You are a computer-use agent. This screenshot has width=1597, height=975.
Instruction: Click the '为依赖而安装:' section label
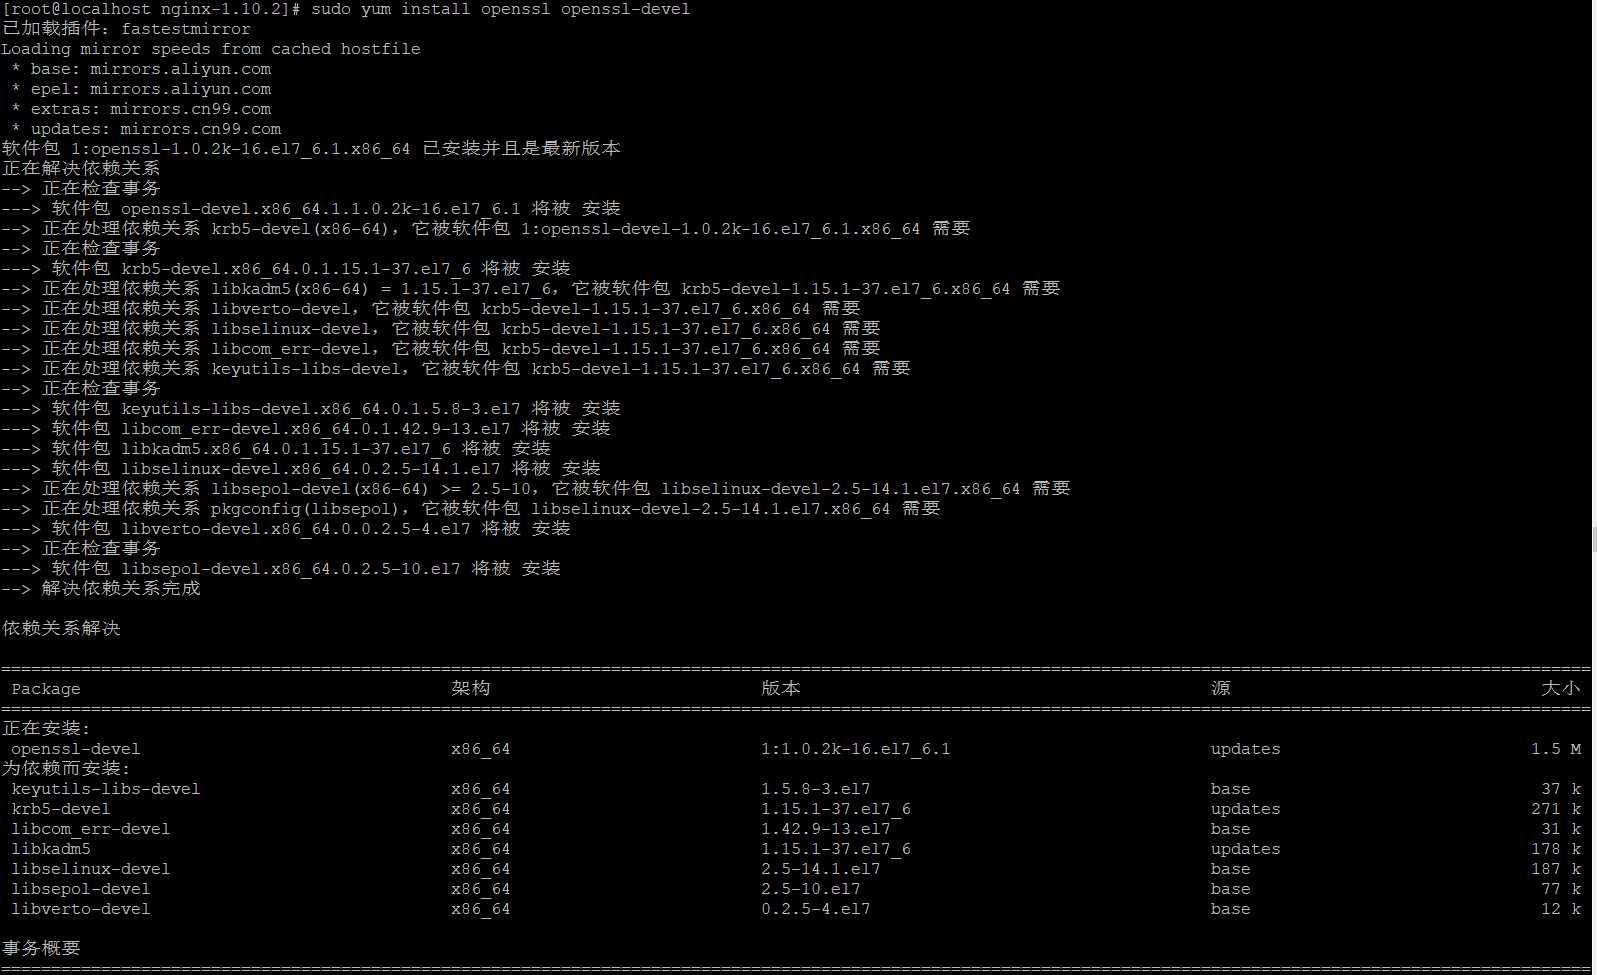click(66, 768)
